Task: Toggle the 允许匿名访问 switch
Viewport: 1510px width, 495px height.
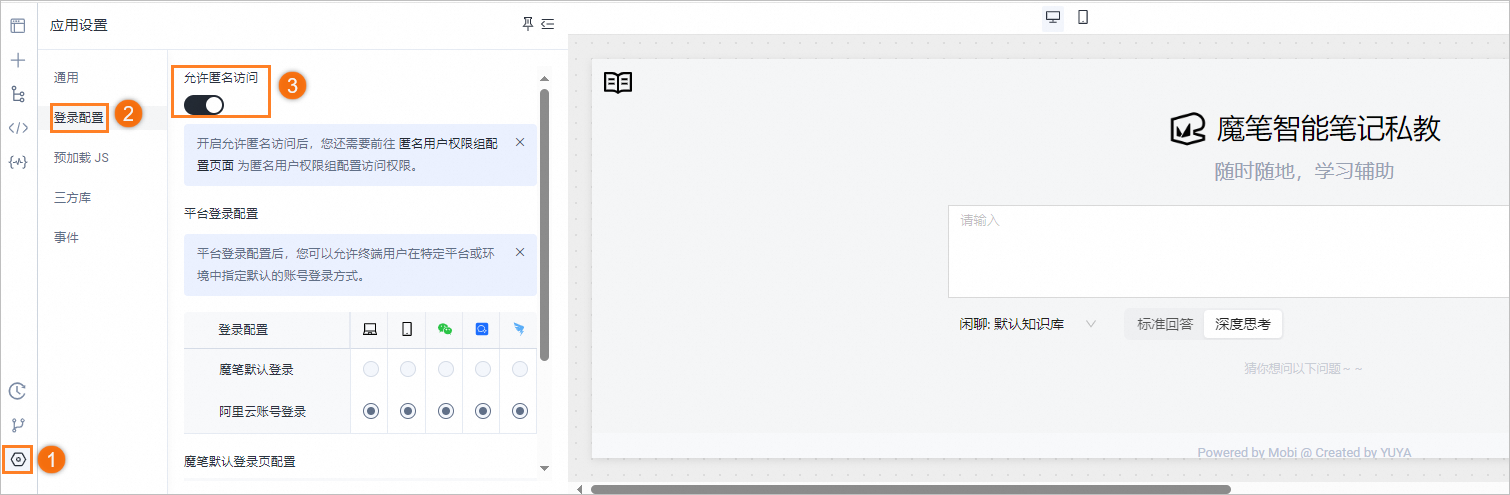Action: click(x=204, y=104)
